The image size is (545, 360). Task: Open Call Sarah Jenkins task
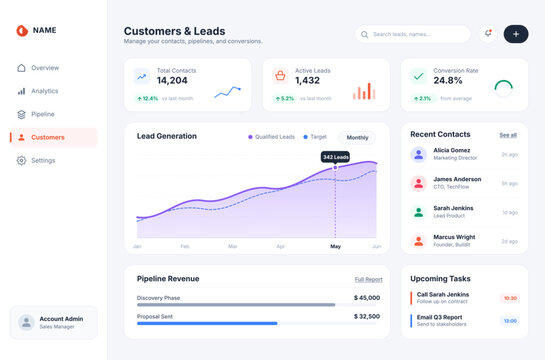tap(465, 298)
